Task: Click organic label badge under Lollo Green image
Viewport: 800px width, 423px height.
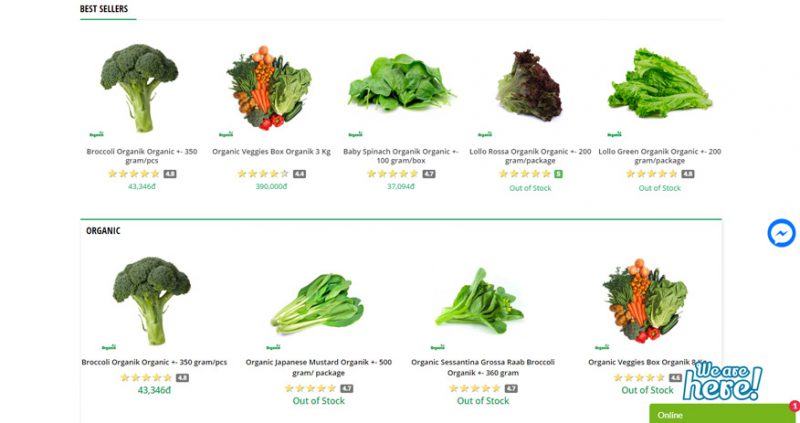Action: point(614,134)
